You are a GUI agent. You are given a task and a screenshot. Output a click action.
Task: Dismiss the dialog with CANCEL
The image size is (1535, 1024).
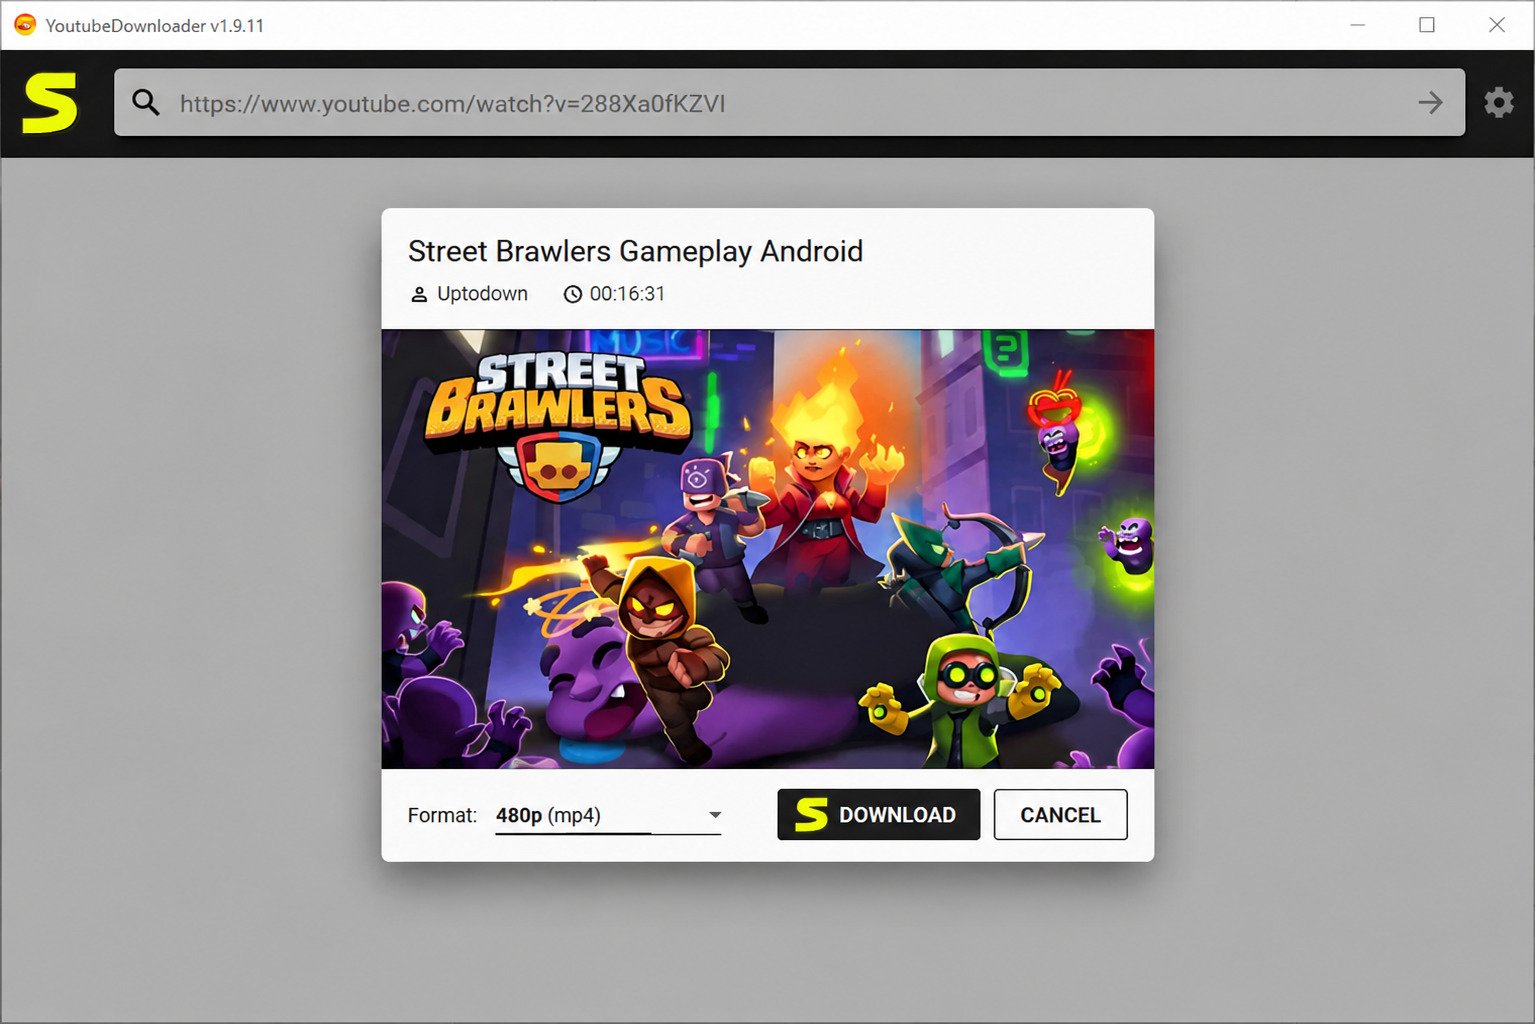click(x=1060, y=815)
